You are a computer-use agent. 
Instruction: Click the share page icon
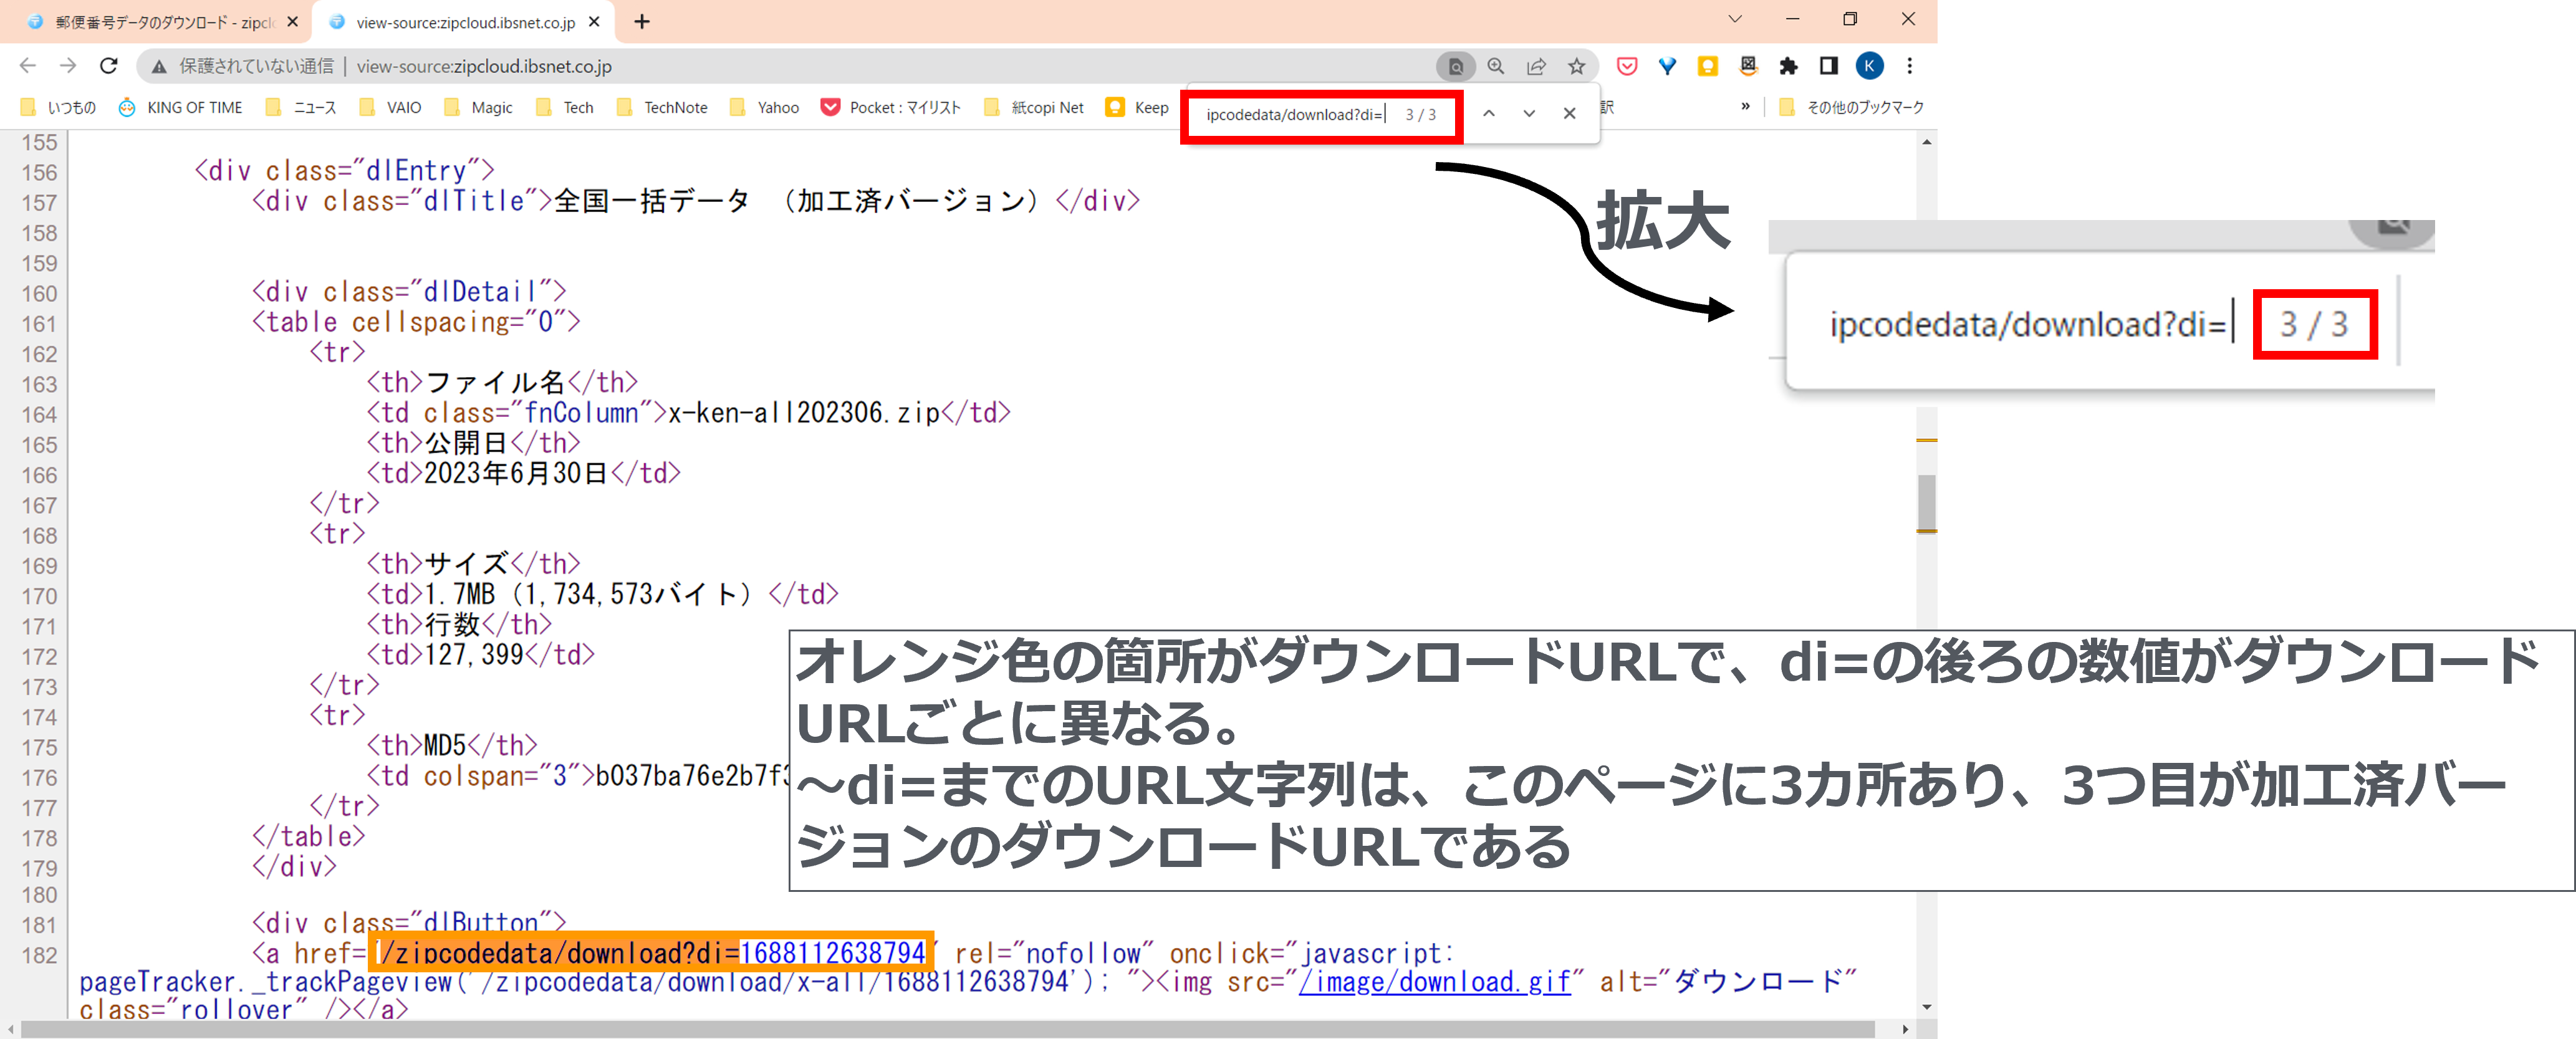pos(1536,66)
